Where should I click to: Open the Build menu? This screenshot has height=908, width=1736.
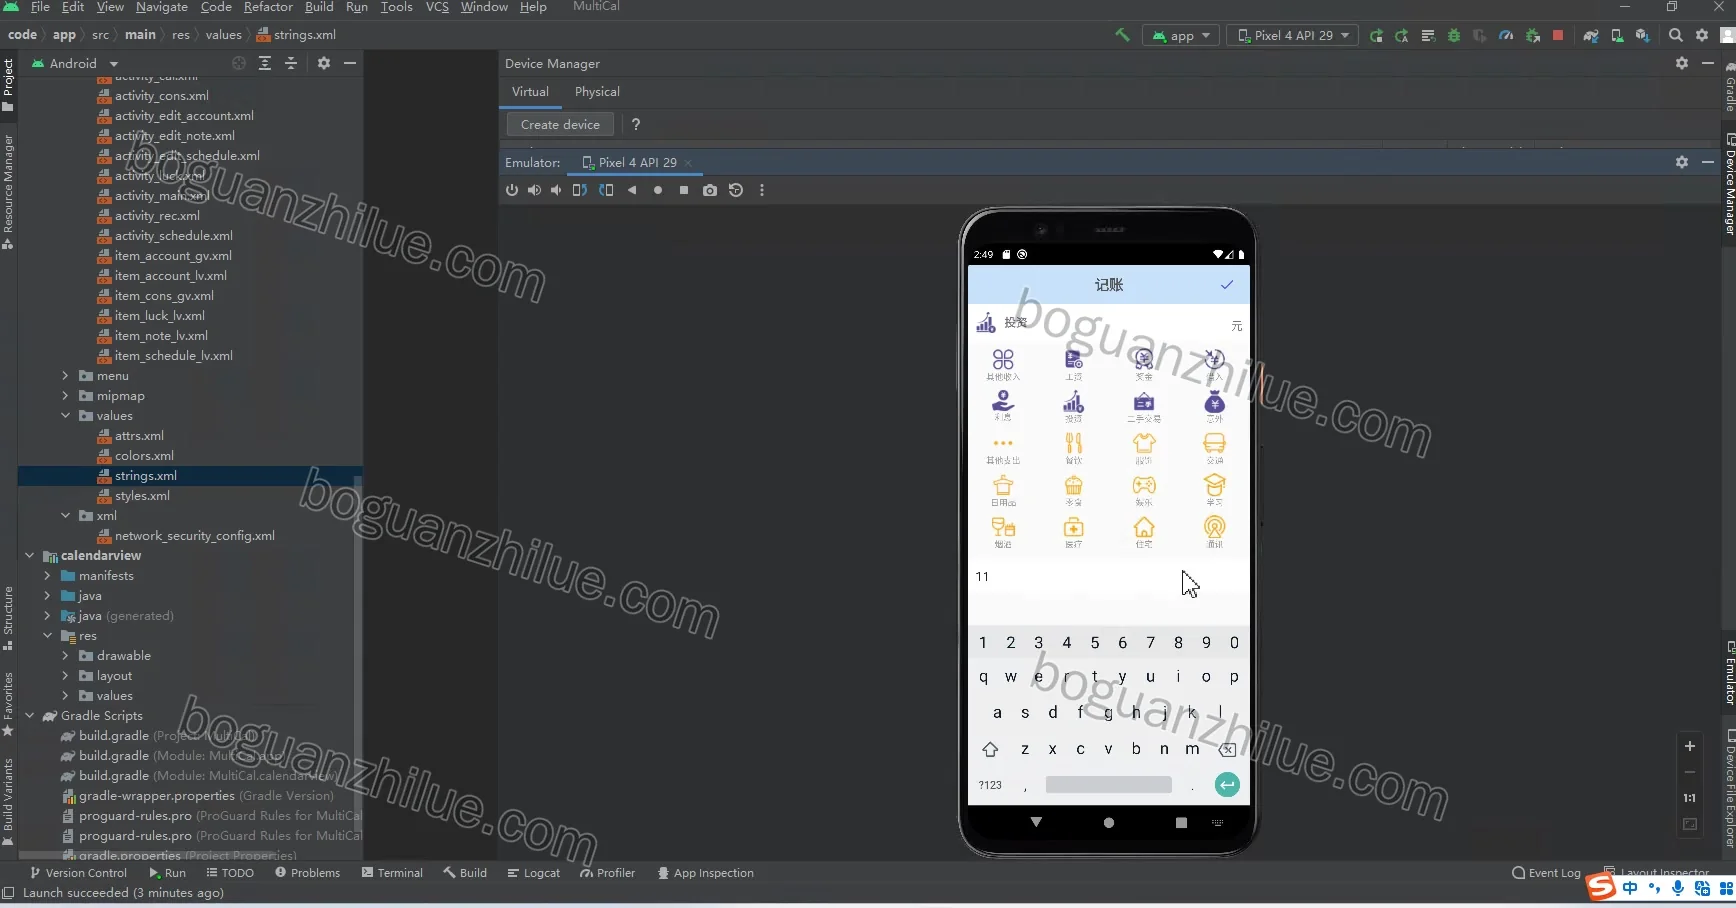319,7
